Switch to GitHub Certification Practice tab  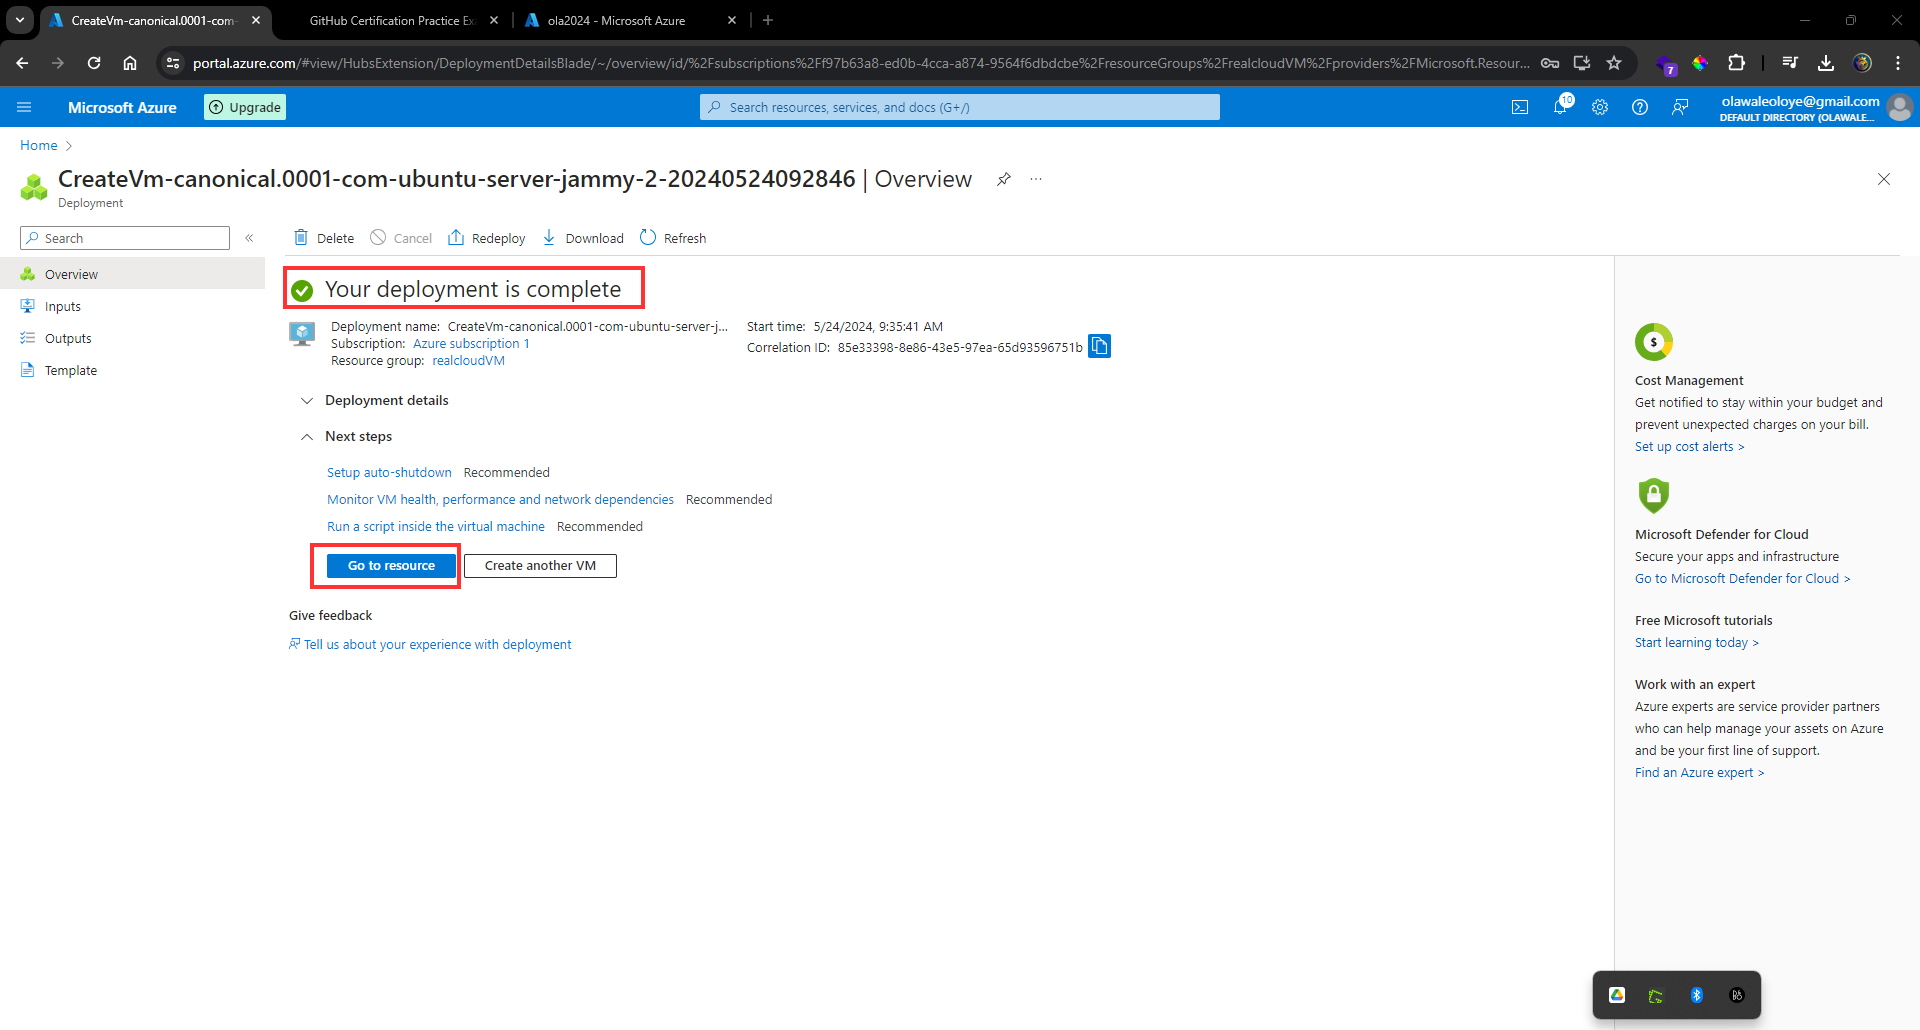(x=392, y=20)
